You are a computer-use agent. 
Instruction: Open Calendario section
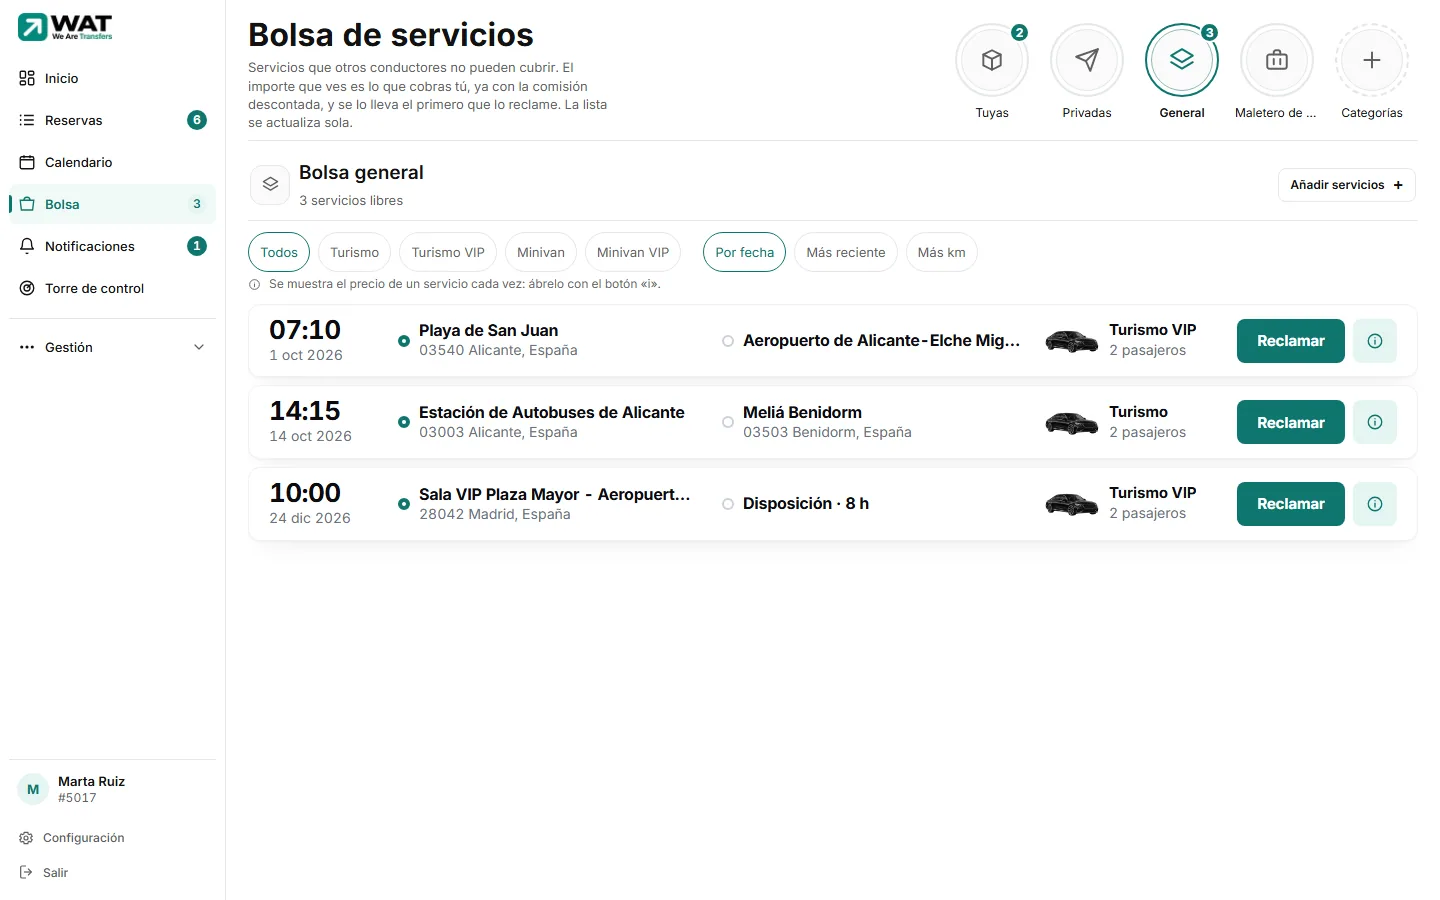pyautogui.click(x=112, y=162)
